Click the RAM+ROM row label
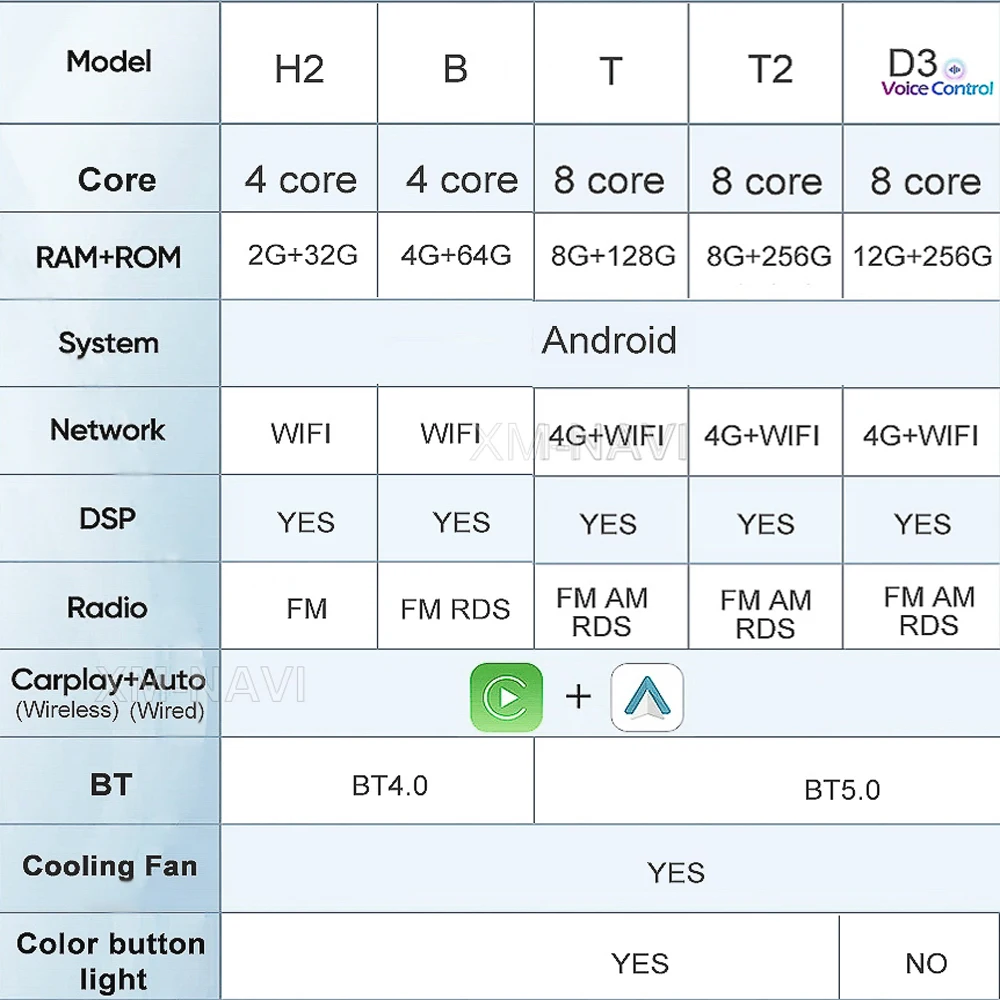Screen dimensions: 1000x1000 click(108, 257)
